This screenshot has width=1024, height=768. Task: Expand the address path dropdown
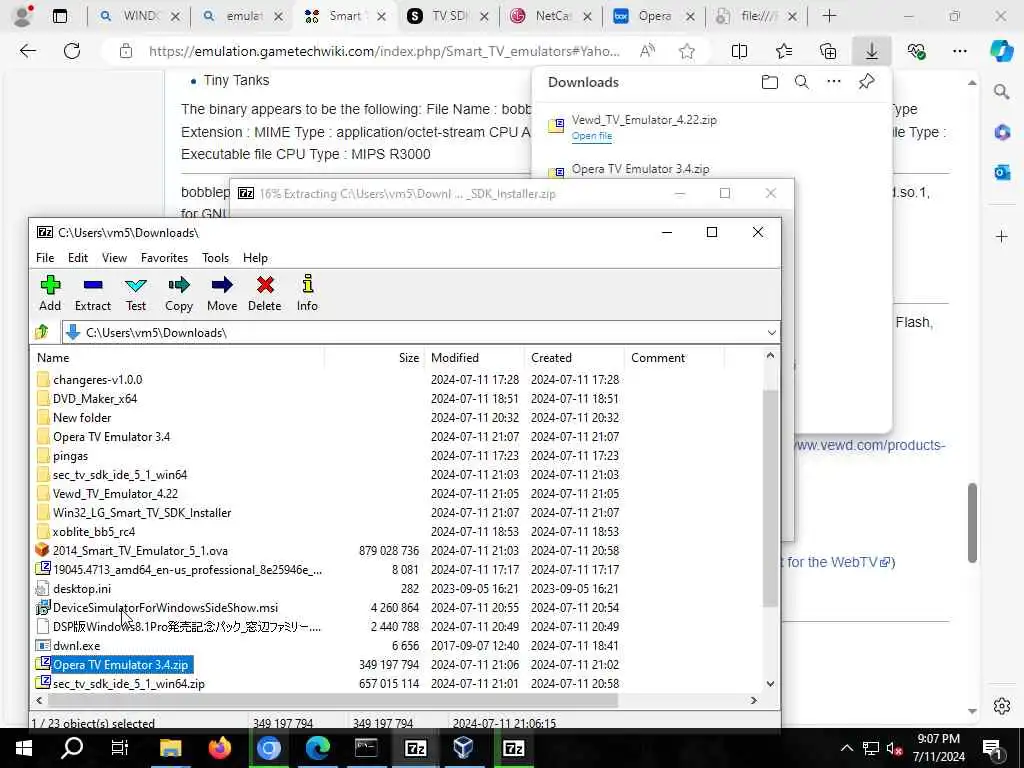[x=771, y=332]
